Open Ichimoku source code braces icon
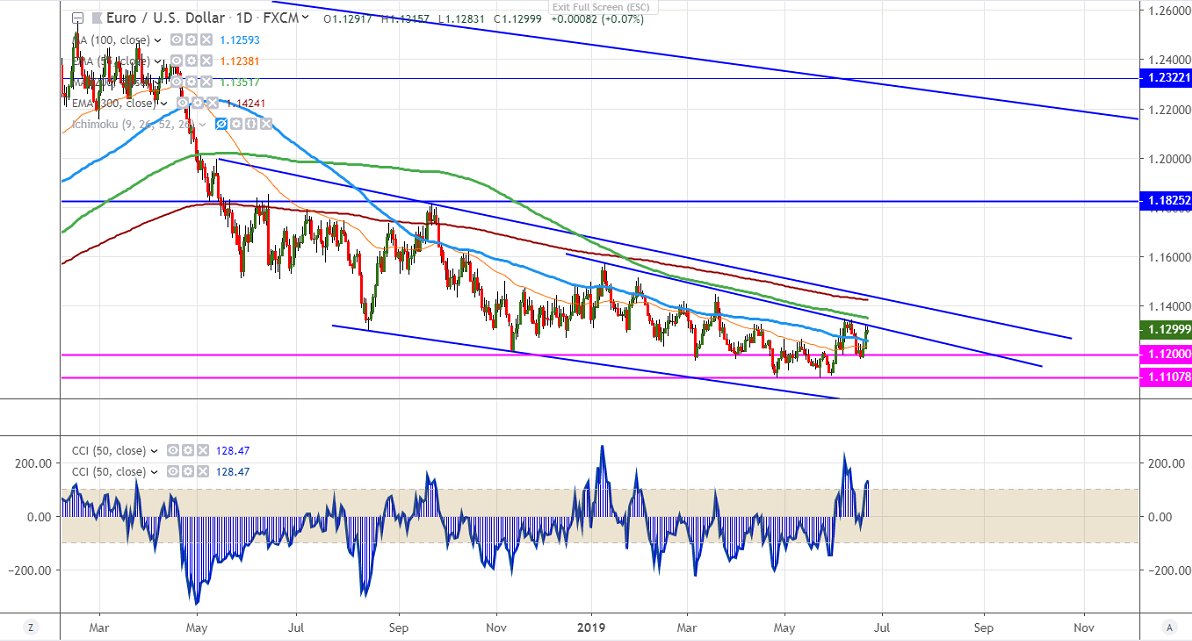 251,124
